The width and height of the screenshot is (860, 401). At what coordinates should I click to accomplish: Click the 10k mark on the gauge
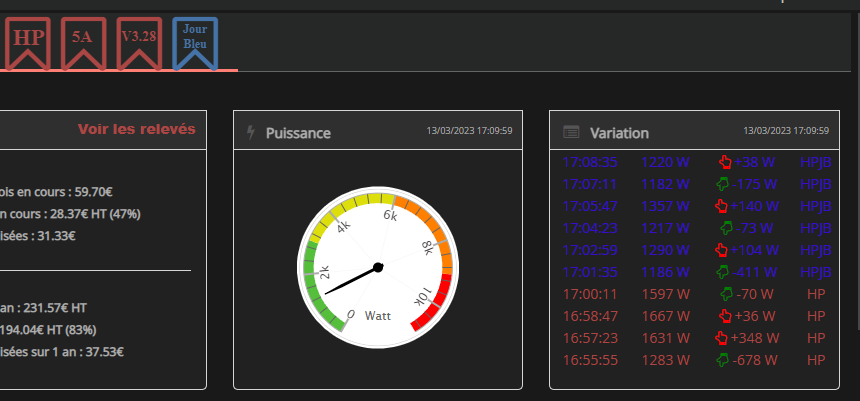pos(423,296)
